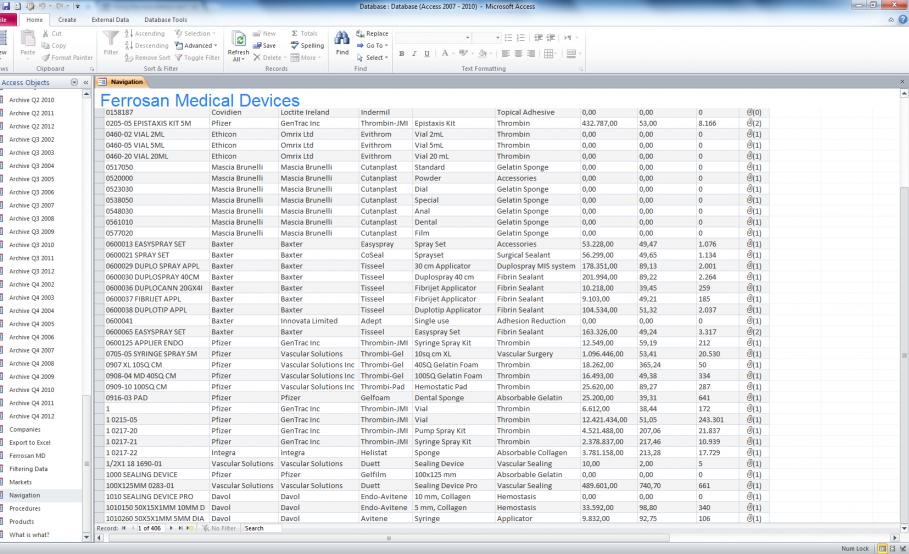Click Save in the Records group
Screen dimensions: 909x554
[x=264, y=46]
